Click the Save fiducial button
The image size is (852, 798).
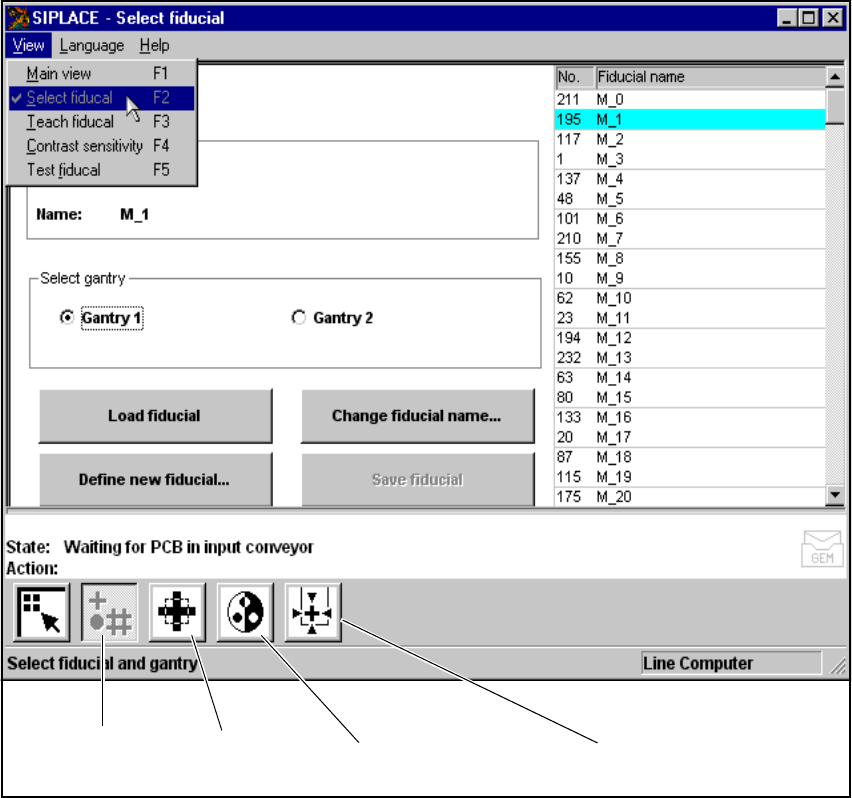[x=417, y=480]
